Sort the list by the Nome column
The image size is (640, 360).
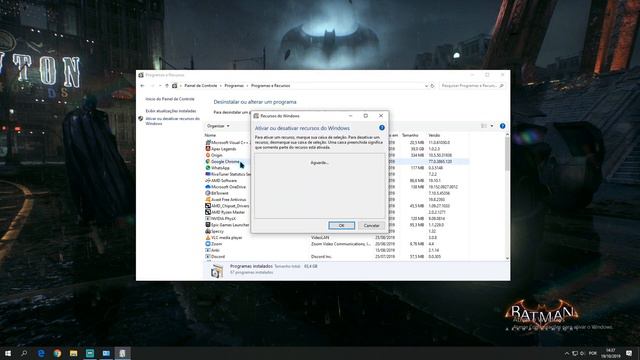point(210,135)
